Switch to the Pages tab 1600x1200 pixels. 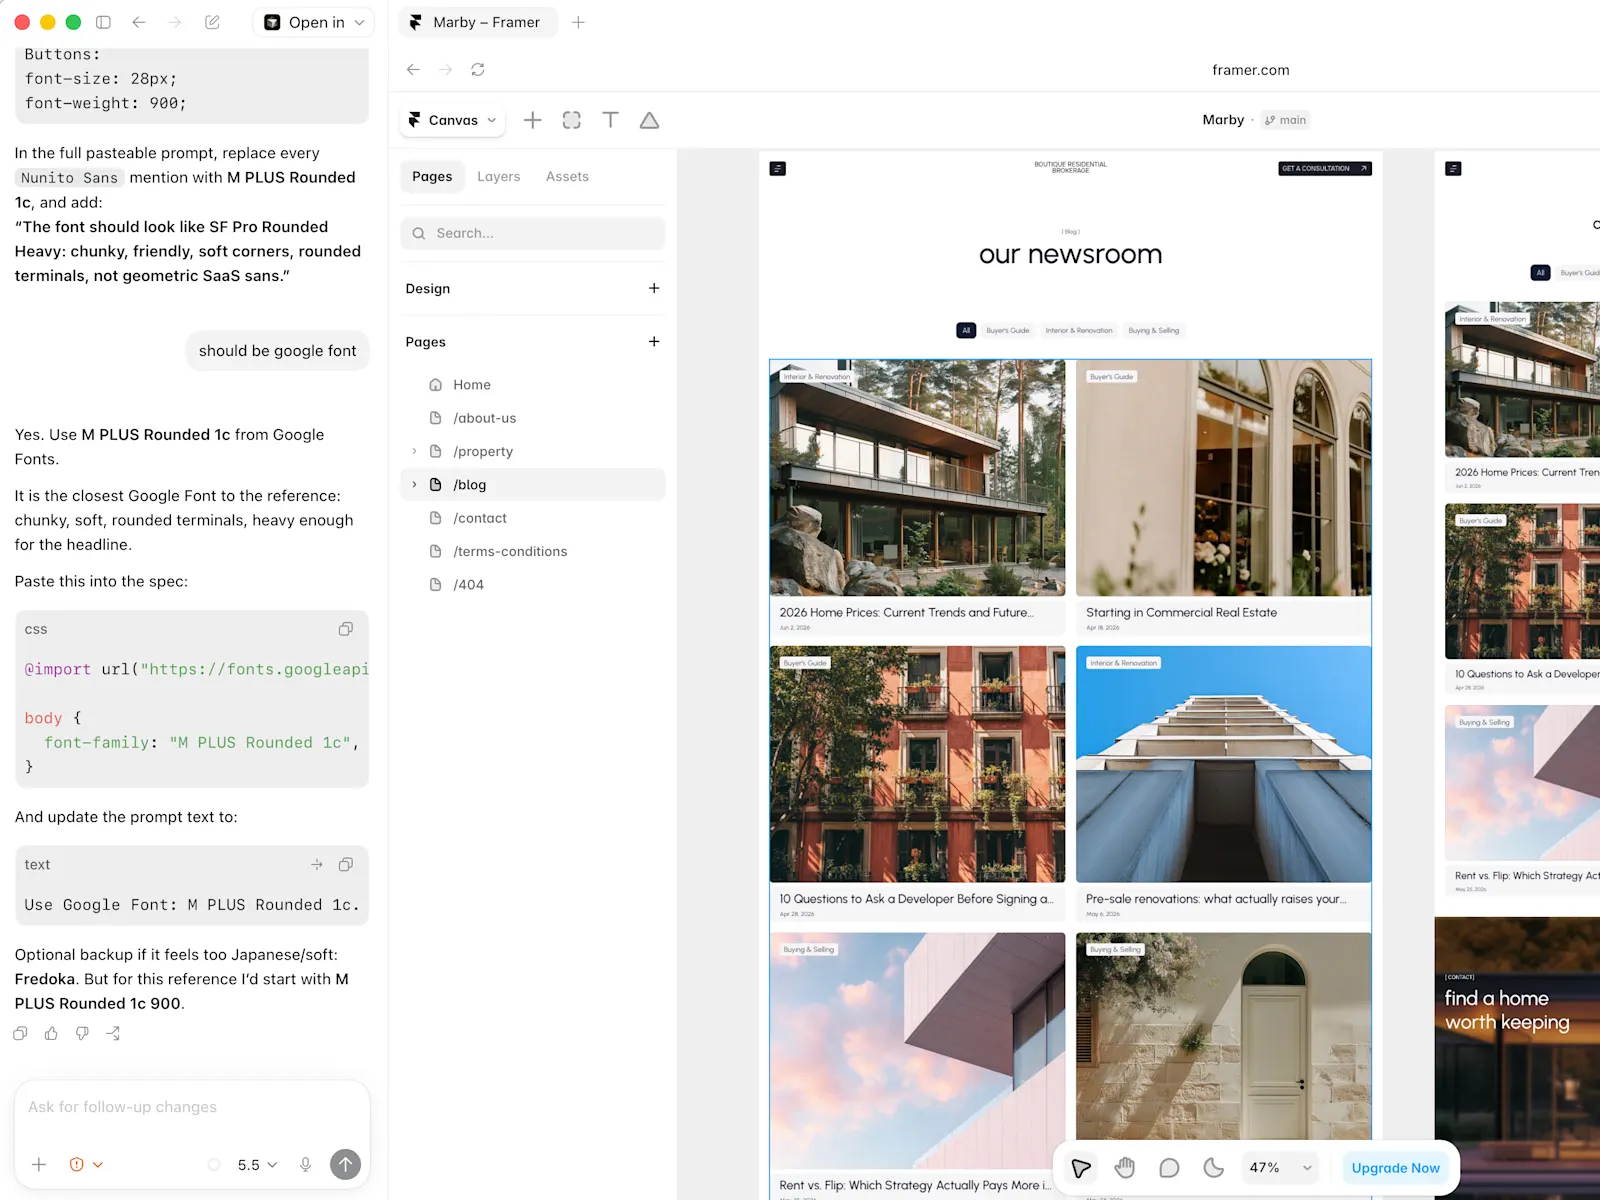[432, 176]
